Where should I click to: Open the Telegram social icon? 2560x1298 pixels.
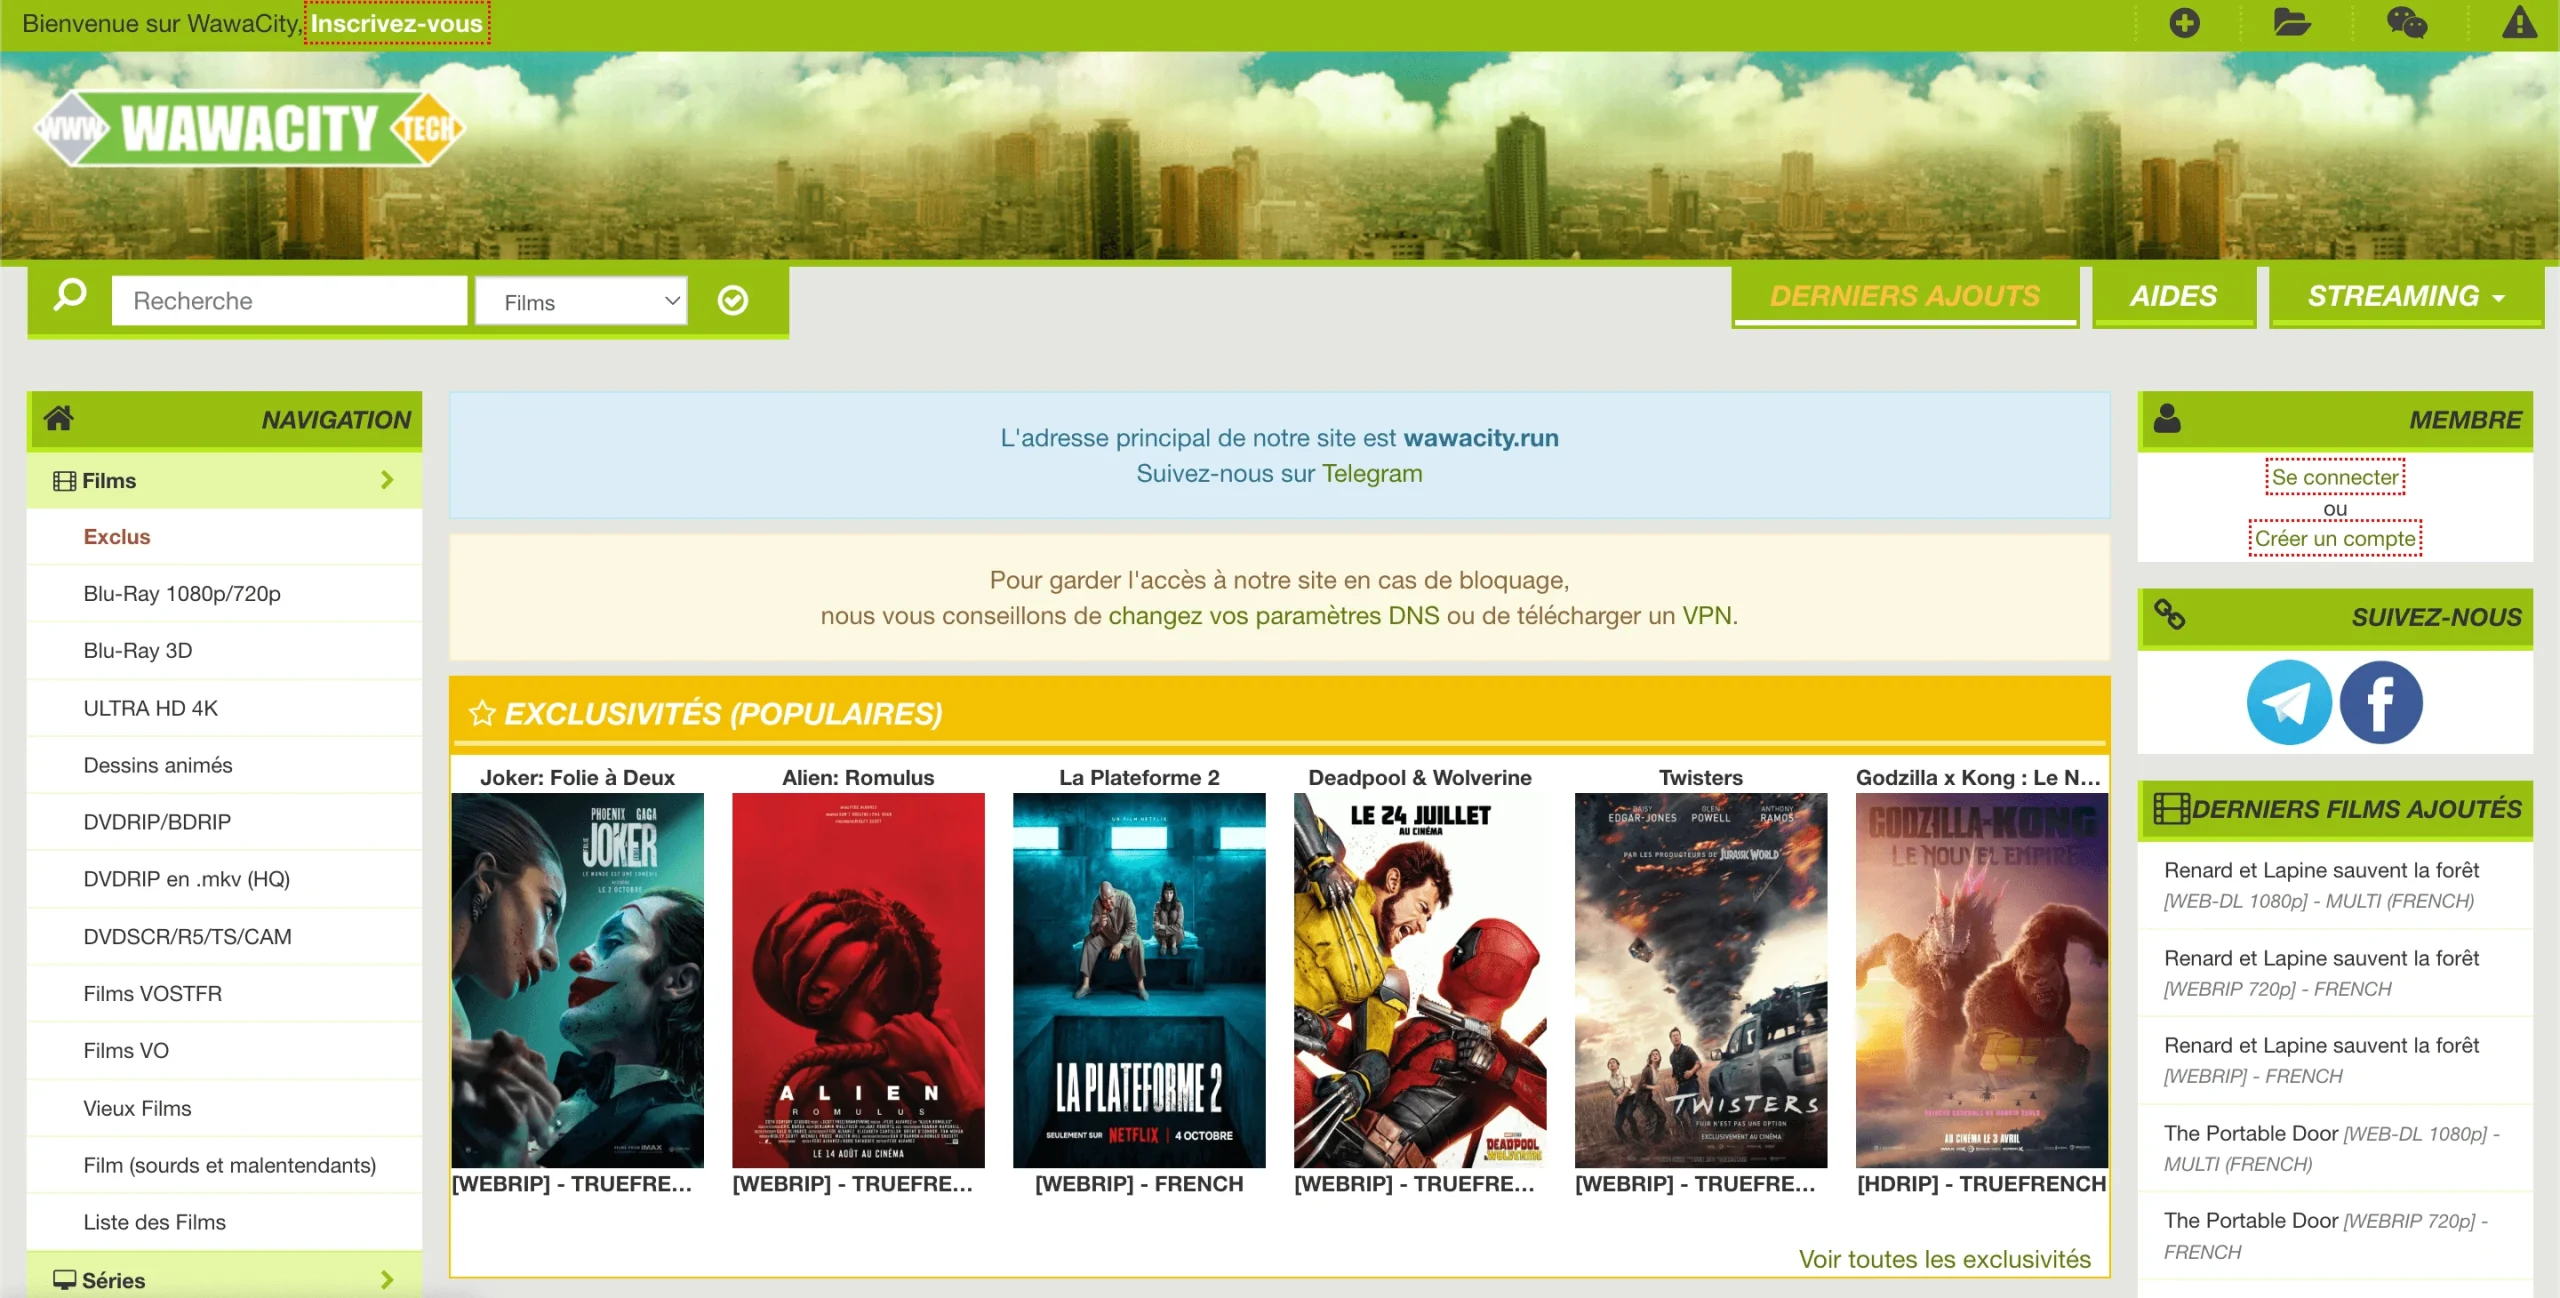2288,702
